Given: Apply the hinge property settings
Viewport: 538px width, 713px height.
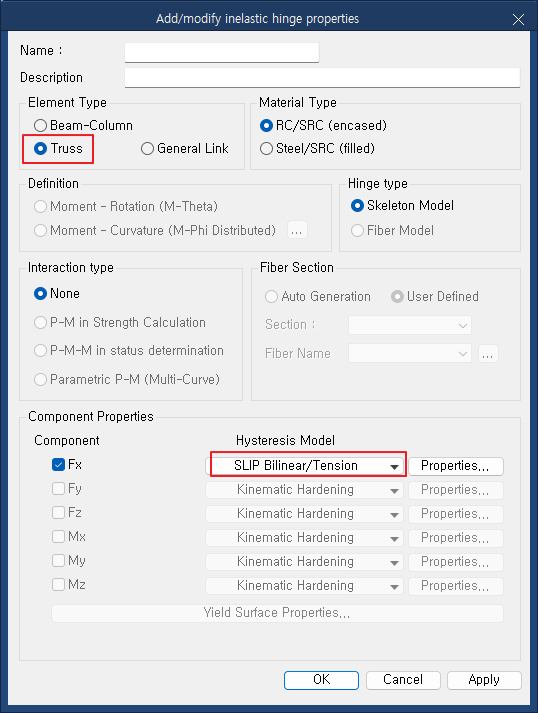Looking at the screenshot, I should point(484,680).
